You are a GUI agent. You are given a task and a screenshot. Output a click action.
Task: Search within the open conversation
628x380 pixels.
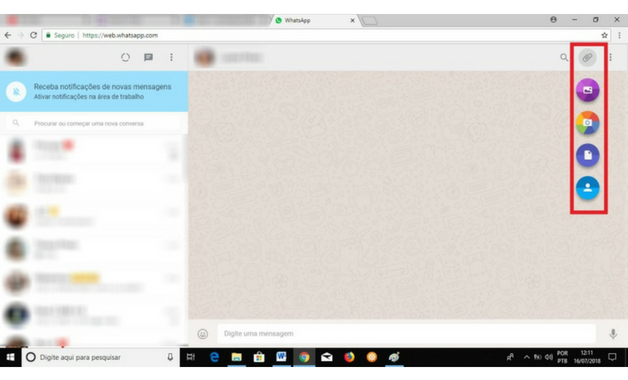[564, 58]
